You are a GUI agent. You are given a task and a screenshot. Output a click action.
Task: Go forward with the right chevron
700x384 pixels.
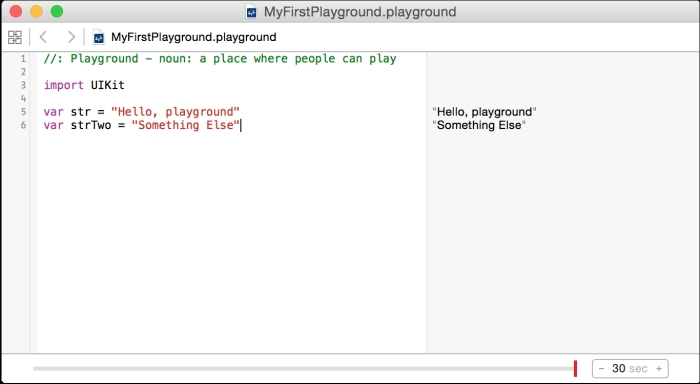(71, 37)
